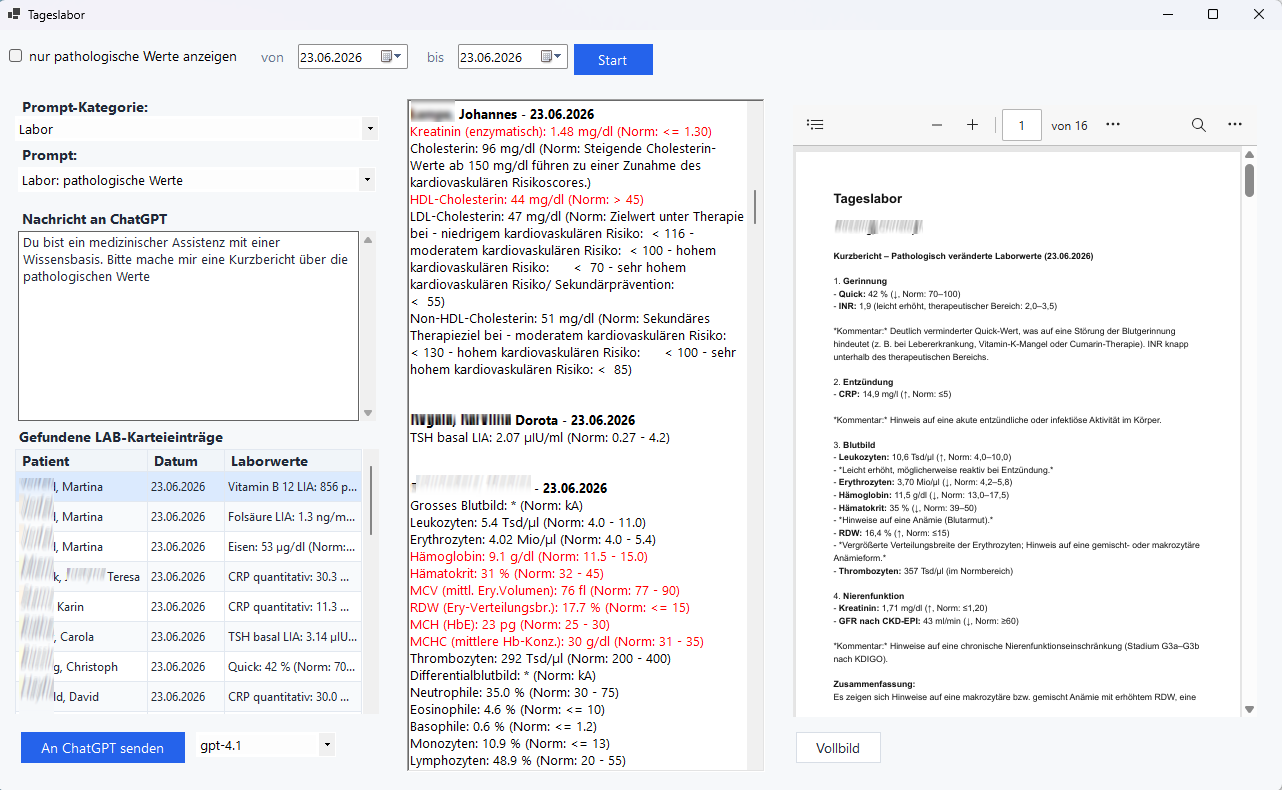Select the David row 'CRP quantitativ: 30.0 ...'
The height and width of the screenshot is (790, 1282).
point(189,697)
